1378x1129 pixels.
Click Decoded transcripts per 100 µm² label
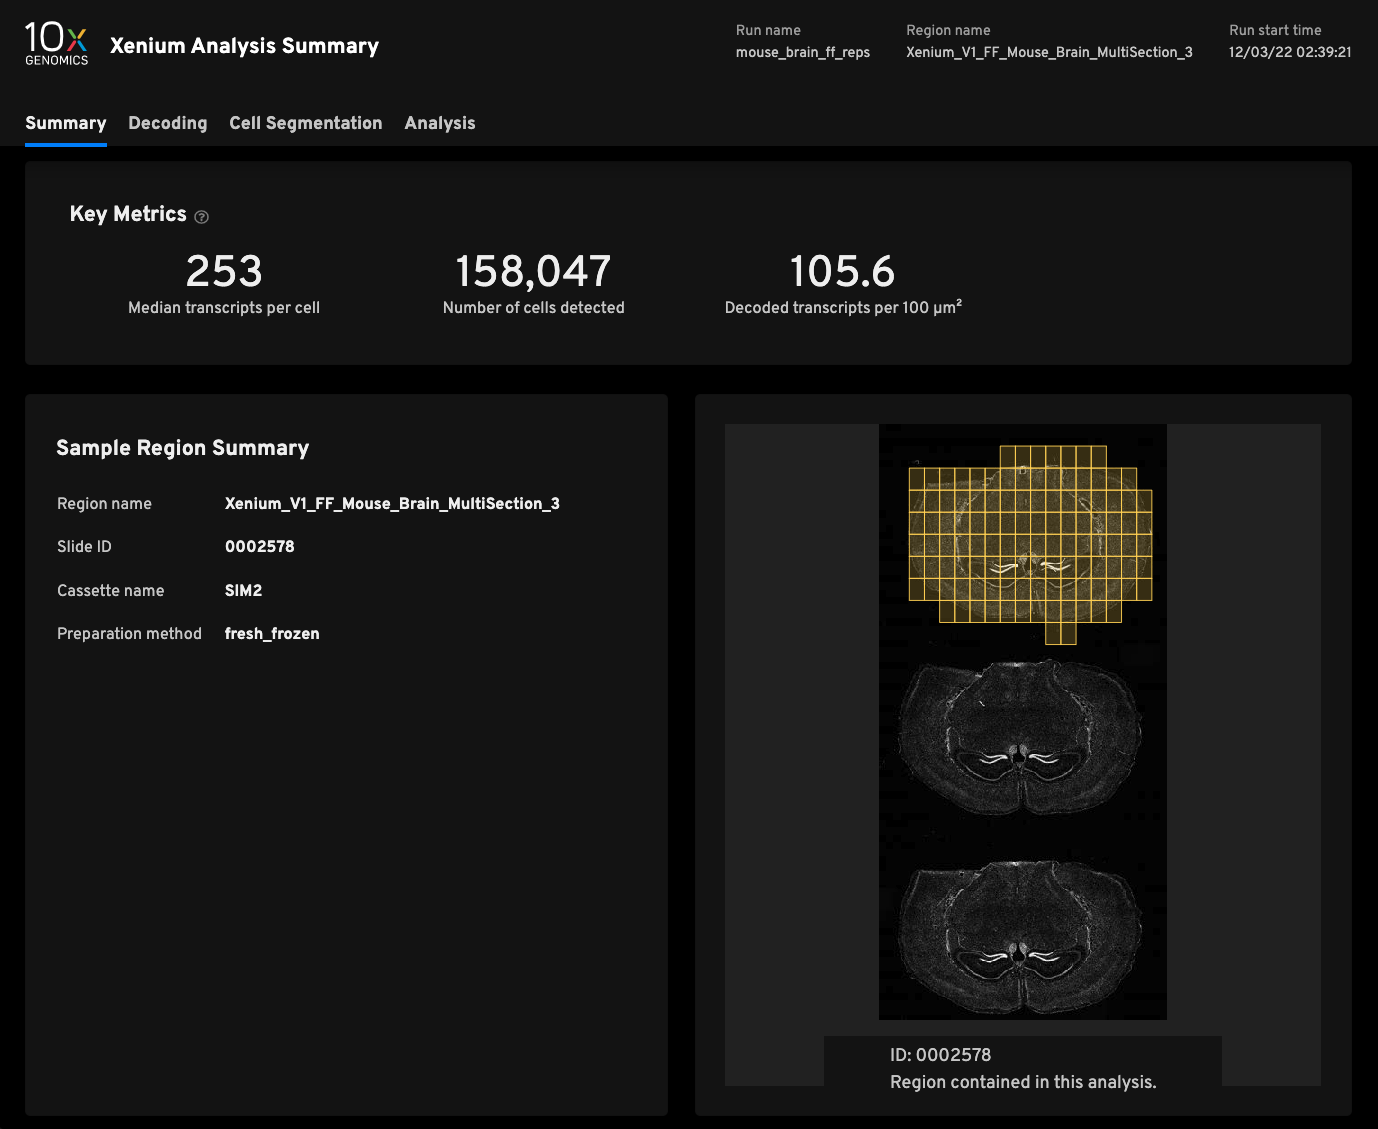click(x=843, y=307)
